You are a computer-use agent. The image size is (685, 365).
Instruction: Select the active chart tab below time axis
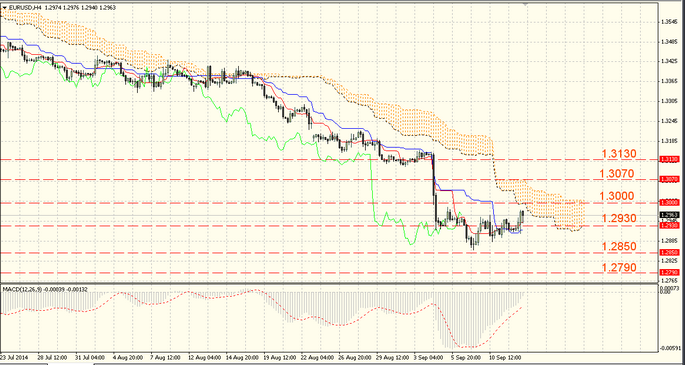click(70, 363)
